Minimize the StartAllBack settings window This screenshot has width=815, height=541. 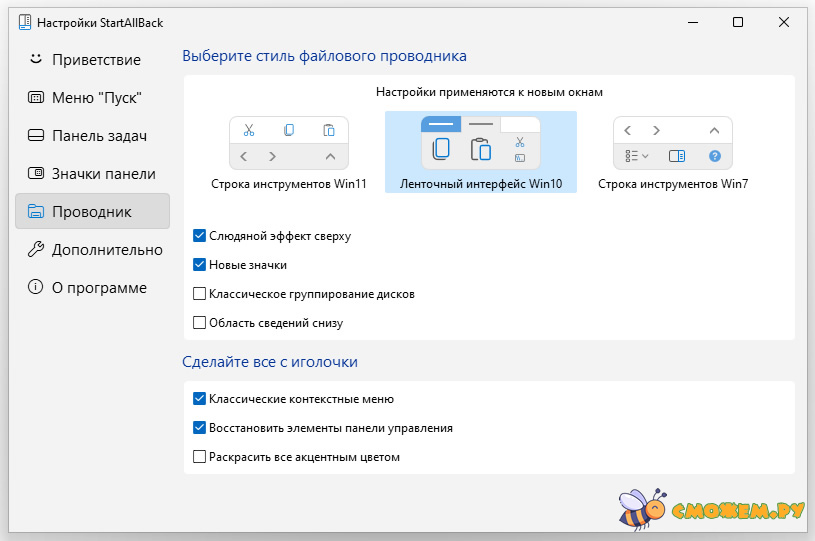click(693, 22)
